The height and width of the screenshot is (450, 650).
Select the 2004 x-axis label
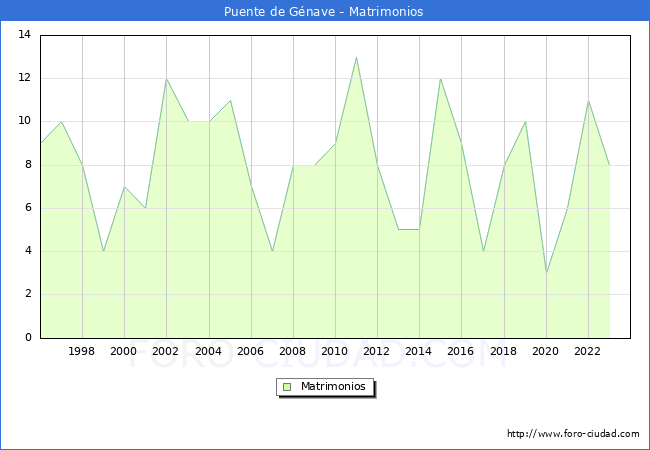208,351
